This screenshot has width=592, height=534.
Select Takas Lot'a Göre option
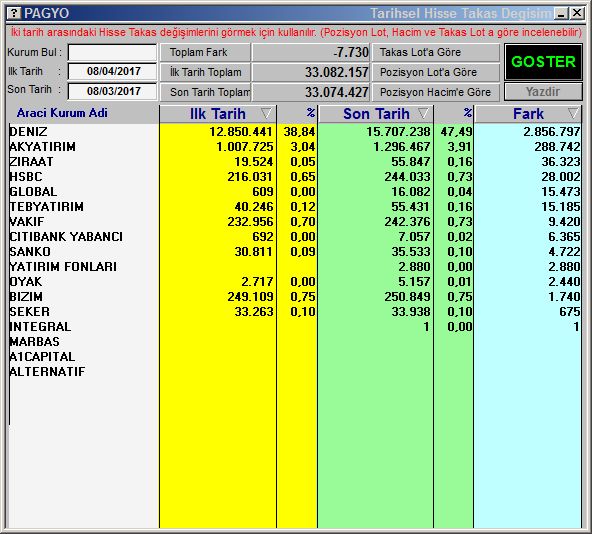(x=436, y=52)
